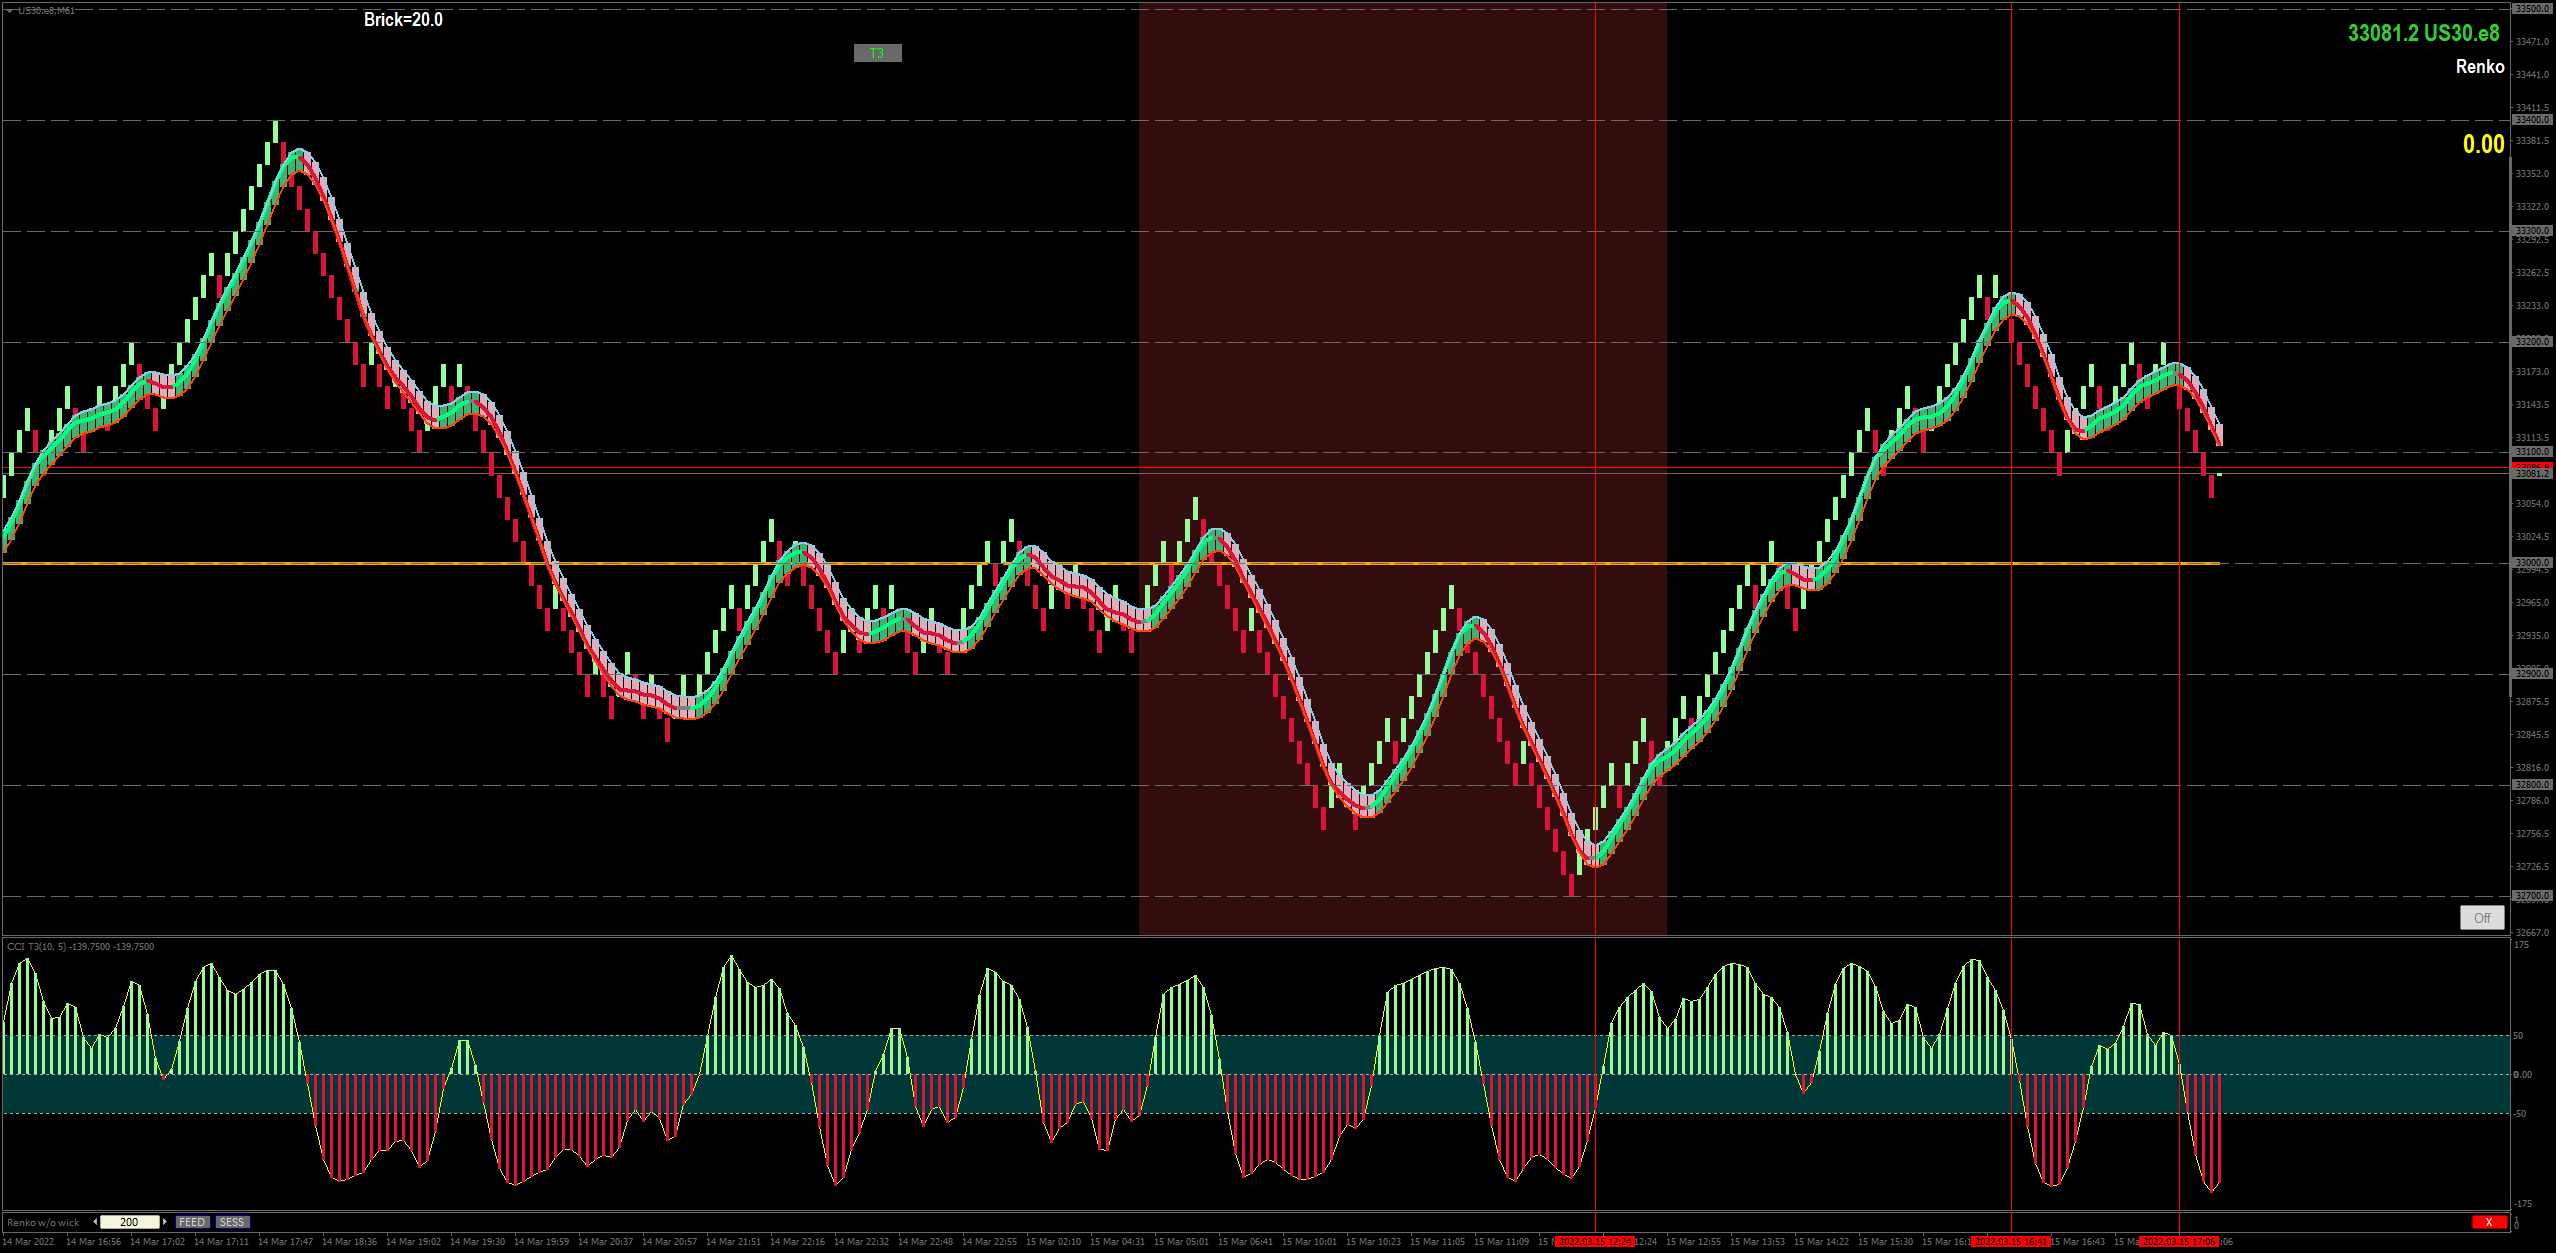Click the red 2022.03.15 12:24 time marker
The width and height of the screenshot is (2556, 1253).
(1595, 1242)
